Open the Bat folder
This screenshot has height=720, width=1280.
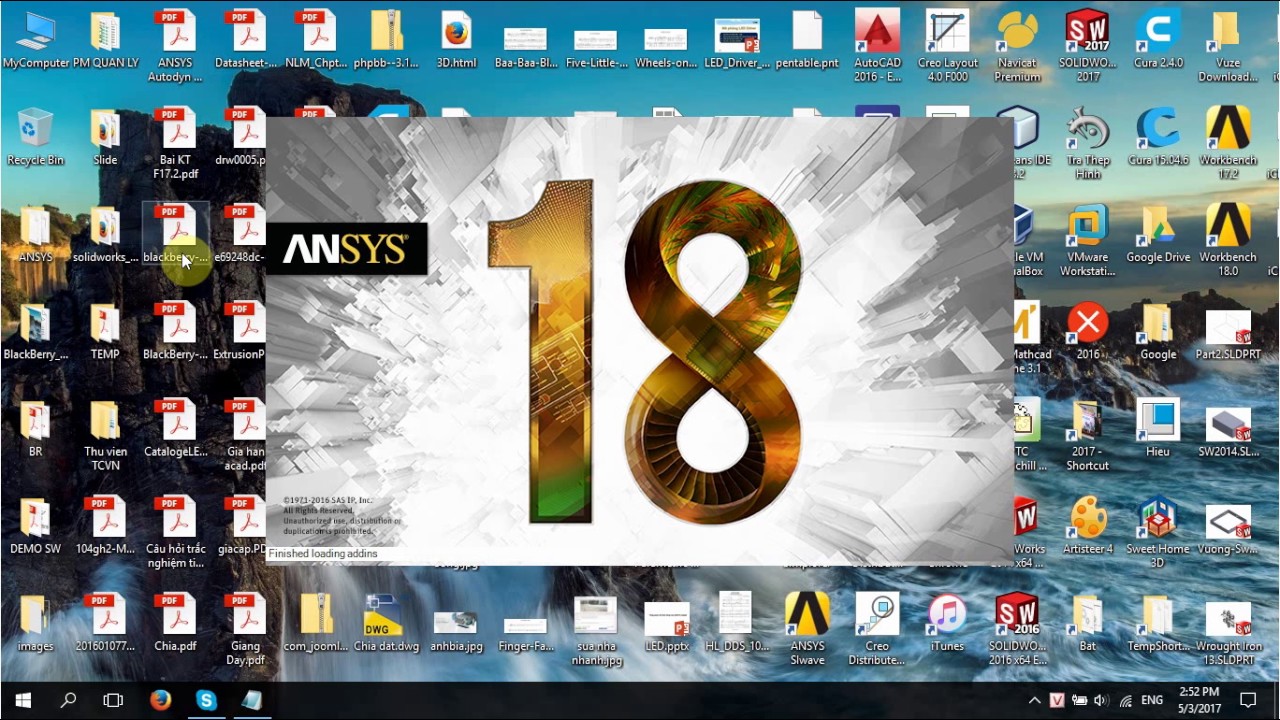1087,622
